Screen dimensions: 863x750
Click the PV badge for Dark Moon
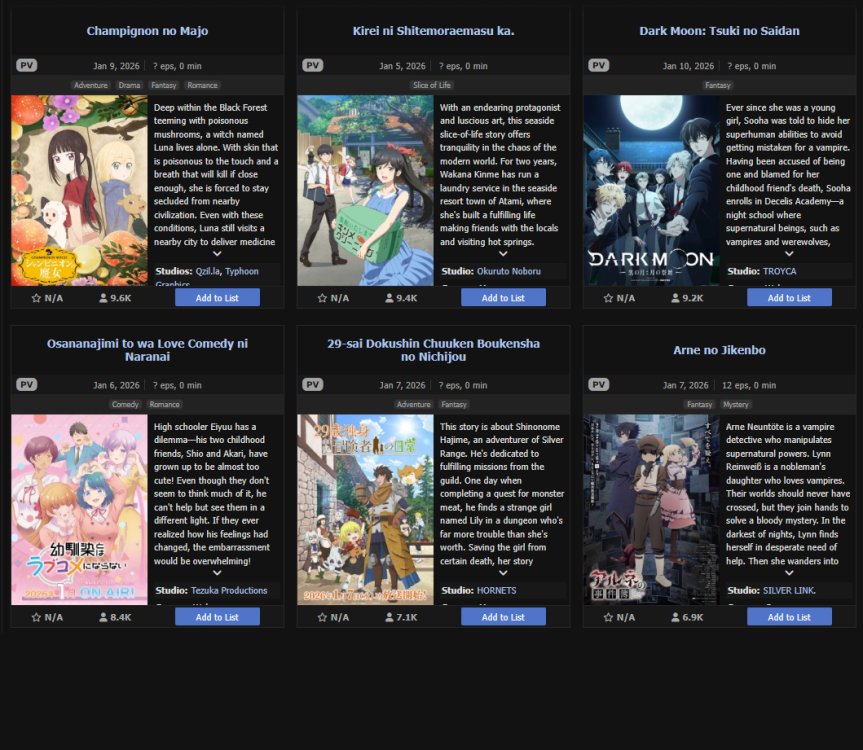pyautogui.click(x=598, y=65)
